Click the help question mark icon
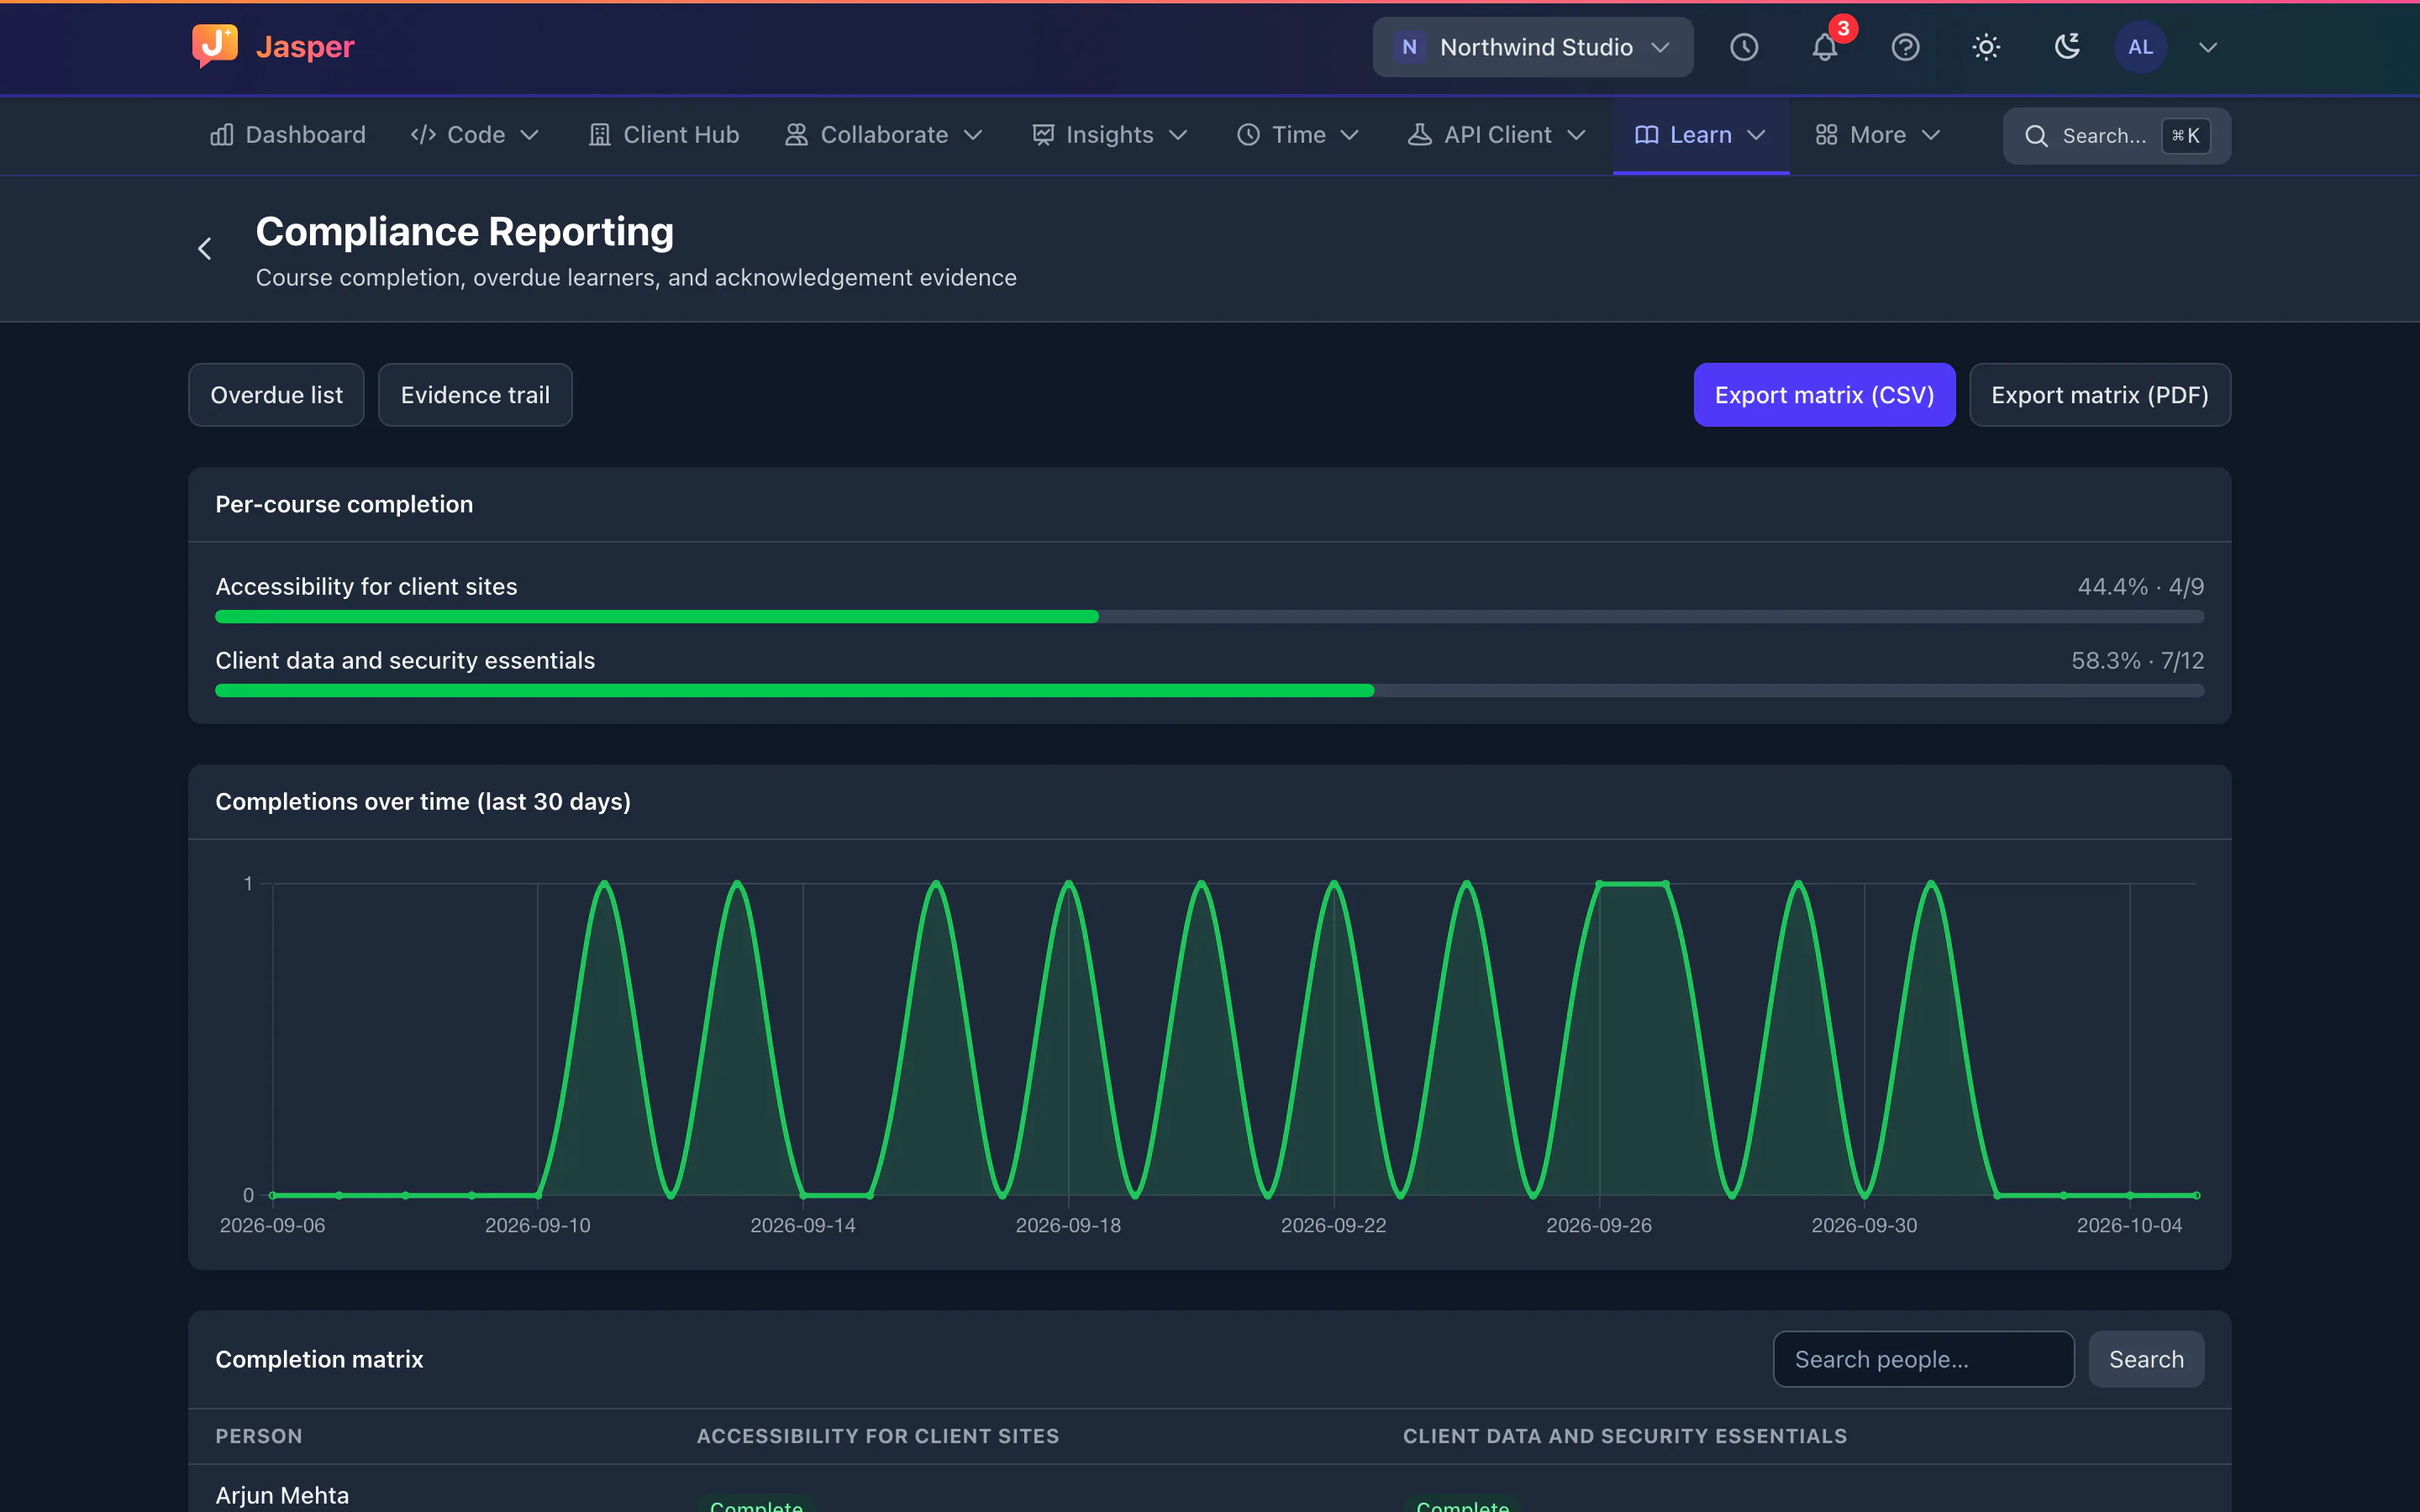2420x1512 pixels. (x=1906, y=47)
